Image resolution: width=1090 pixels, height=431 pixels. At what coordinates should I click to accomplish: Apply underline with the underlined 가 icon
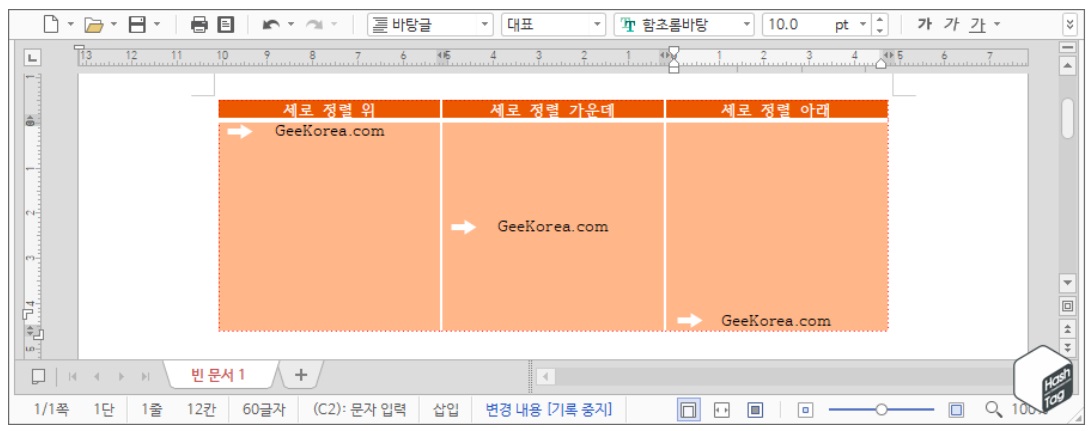pos(978,25)
